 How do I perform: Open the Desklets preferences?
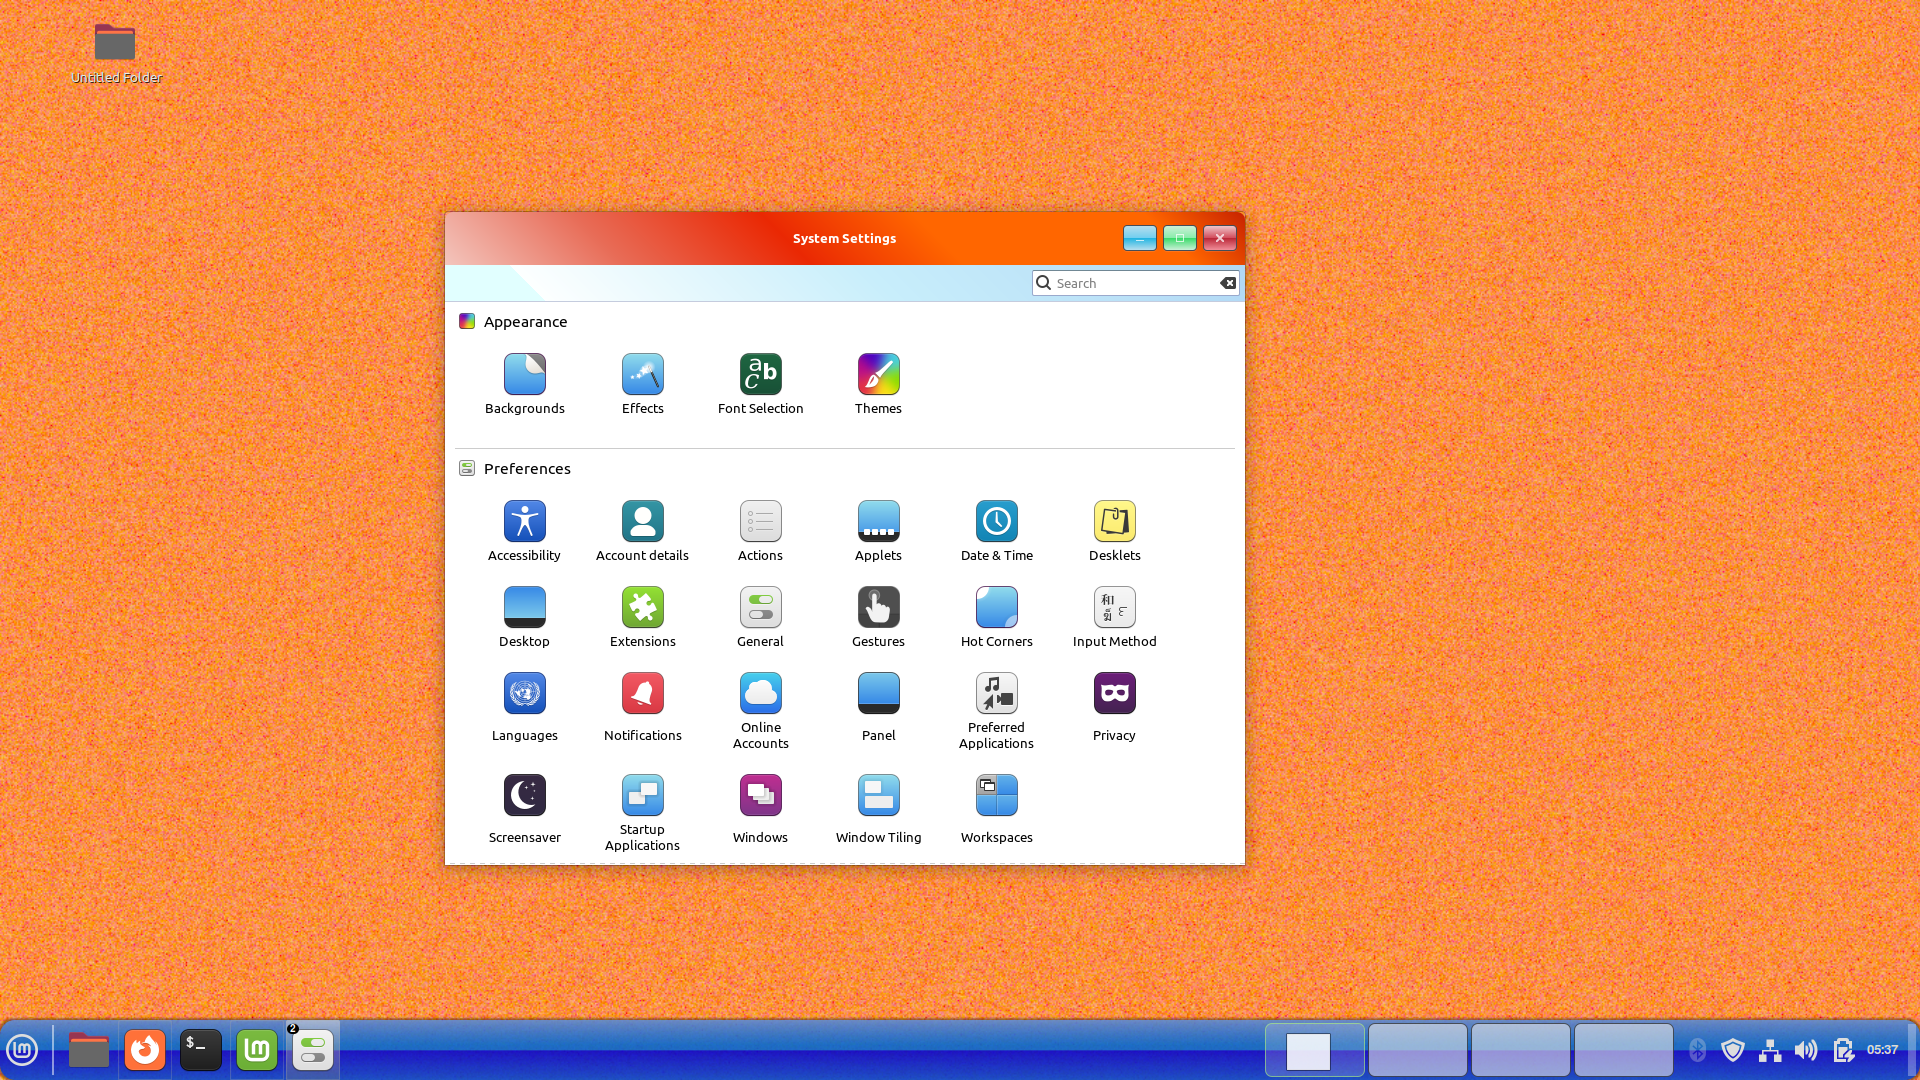pos(1114,531)
